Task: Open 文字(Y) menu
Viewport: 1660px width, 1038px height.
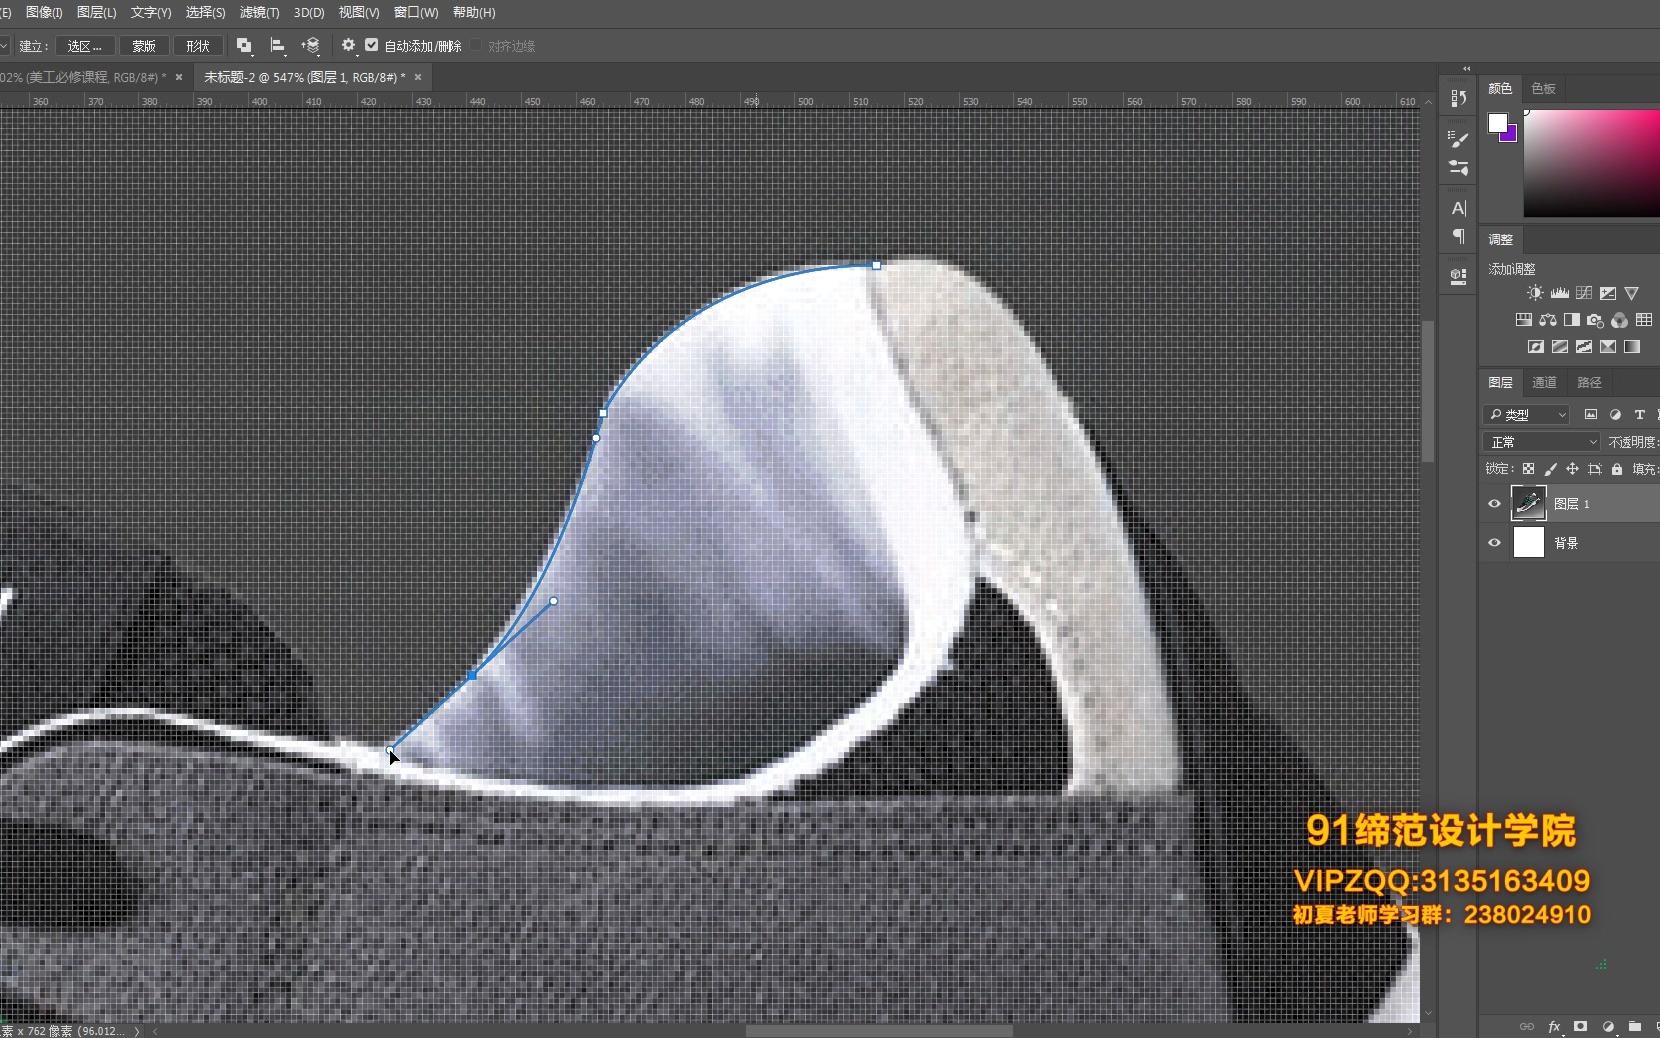Action: click(151, 12)
